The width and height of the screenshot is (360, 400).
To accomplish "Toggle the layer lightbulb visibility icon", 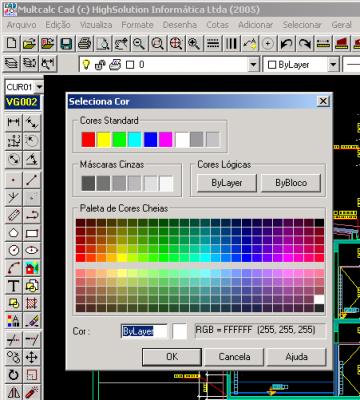I will [86, 65].
